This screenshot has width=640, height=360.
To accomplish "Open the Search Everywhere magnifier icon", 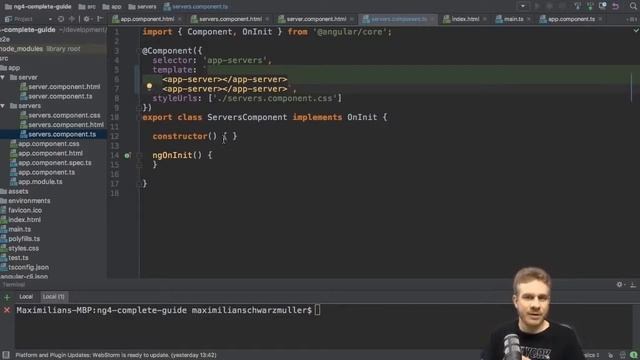I will point(633,6).
